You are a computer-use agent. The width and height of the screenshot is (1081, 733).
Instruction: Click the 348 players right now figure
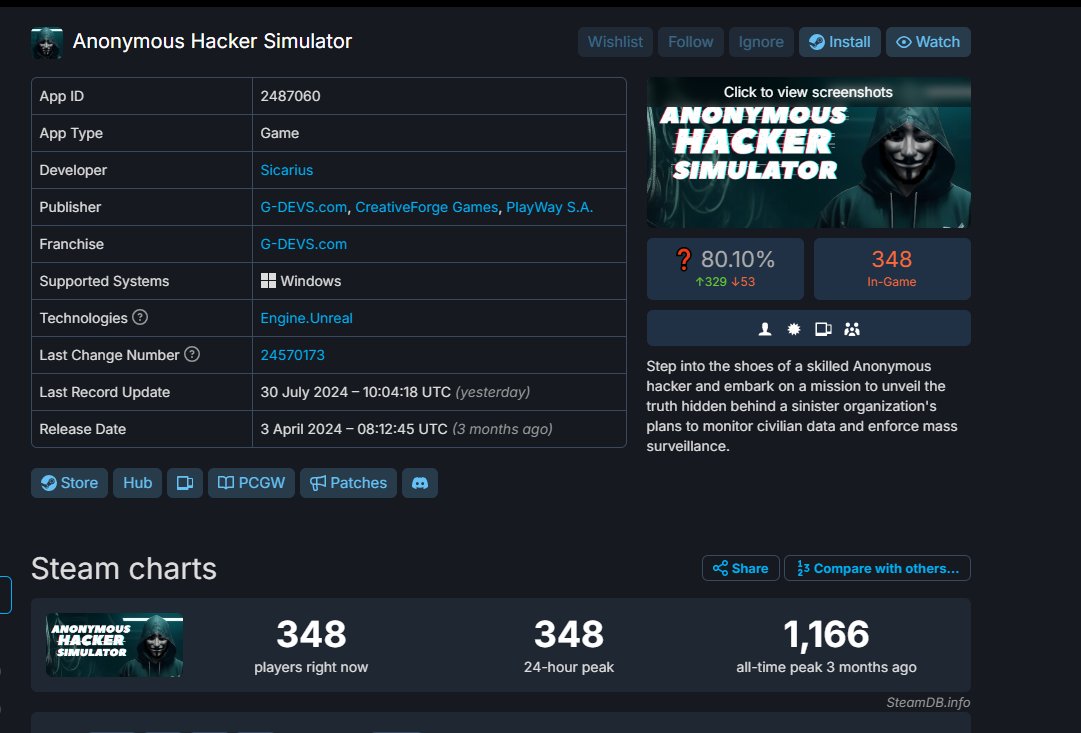tap(311, 634)
